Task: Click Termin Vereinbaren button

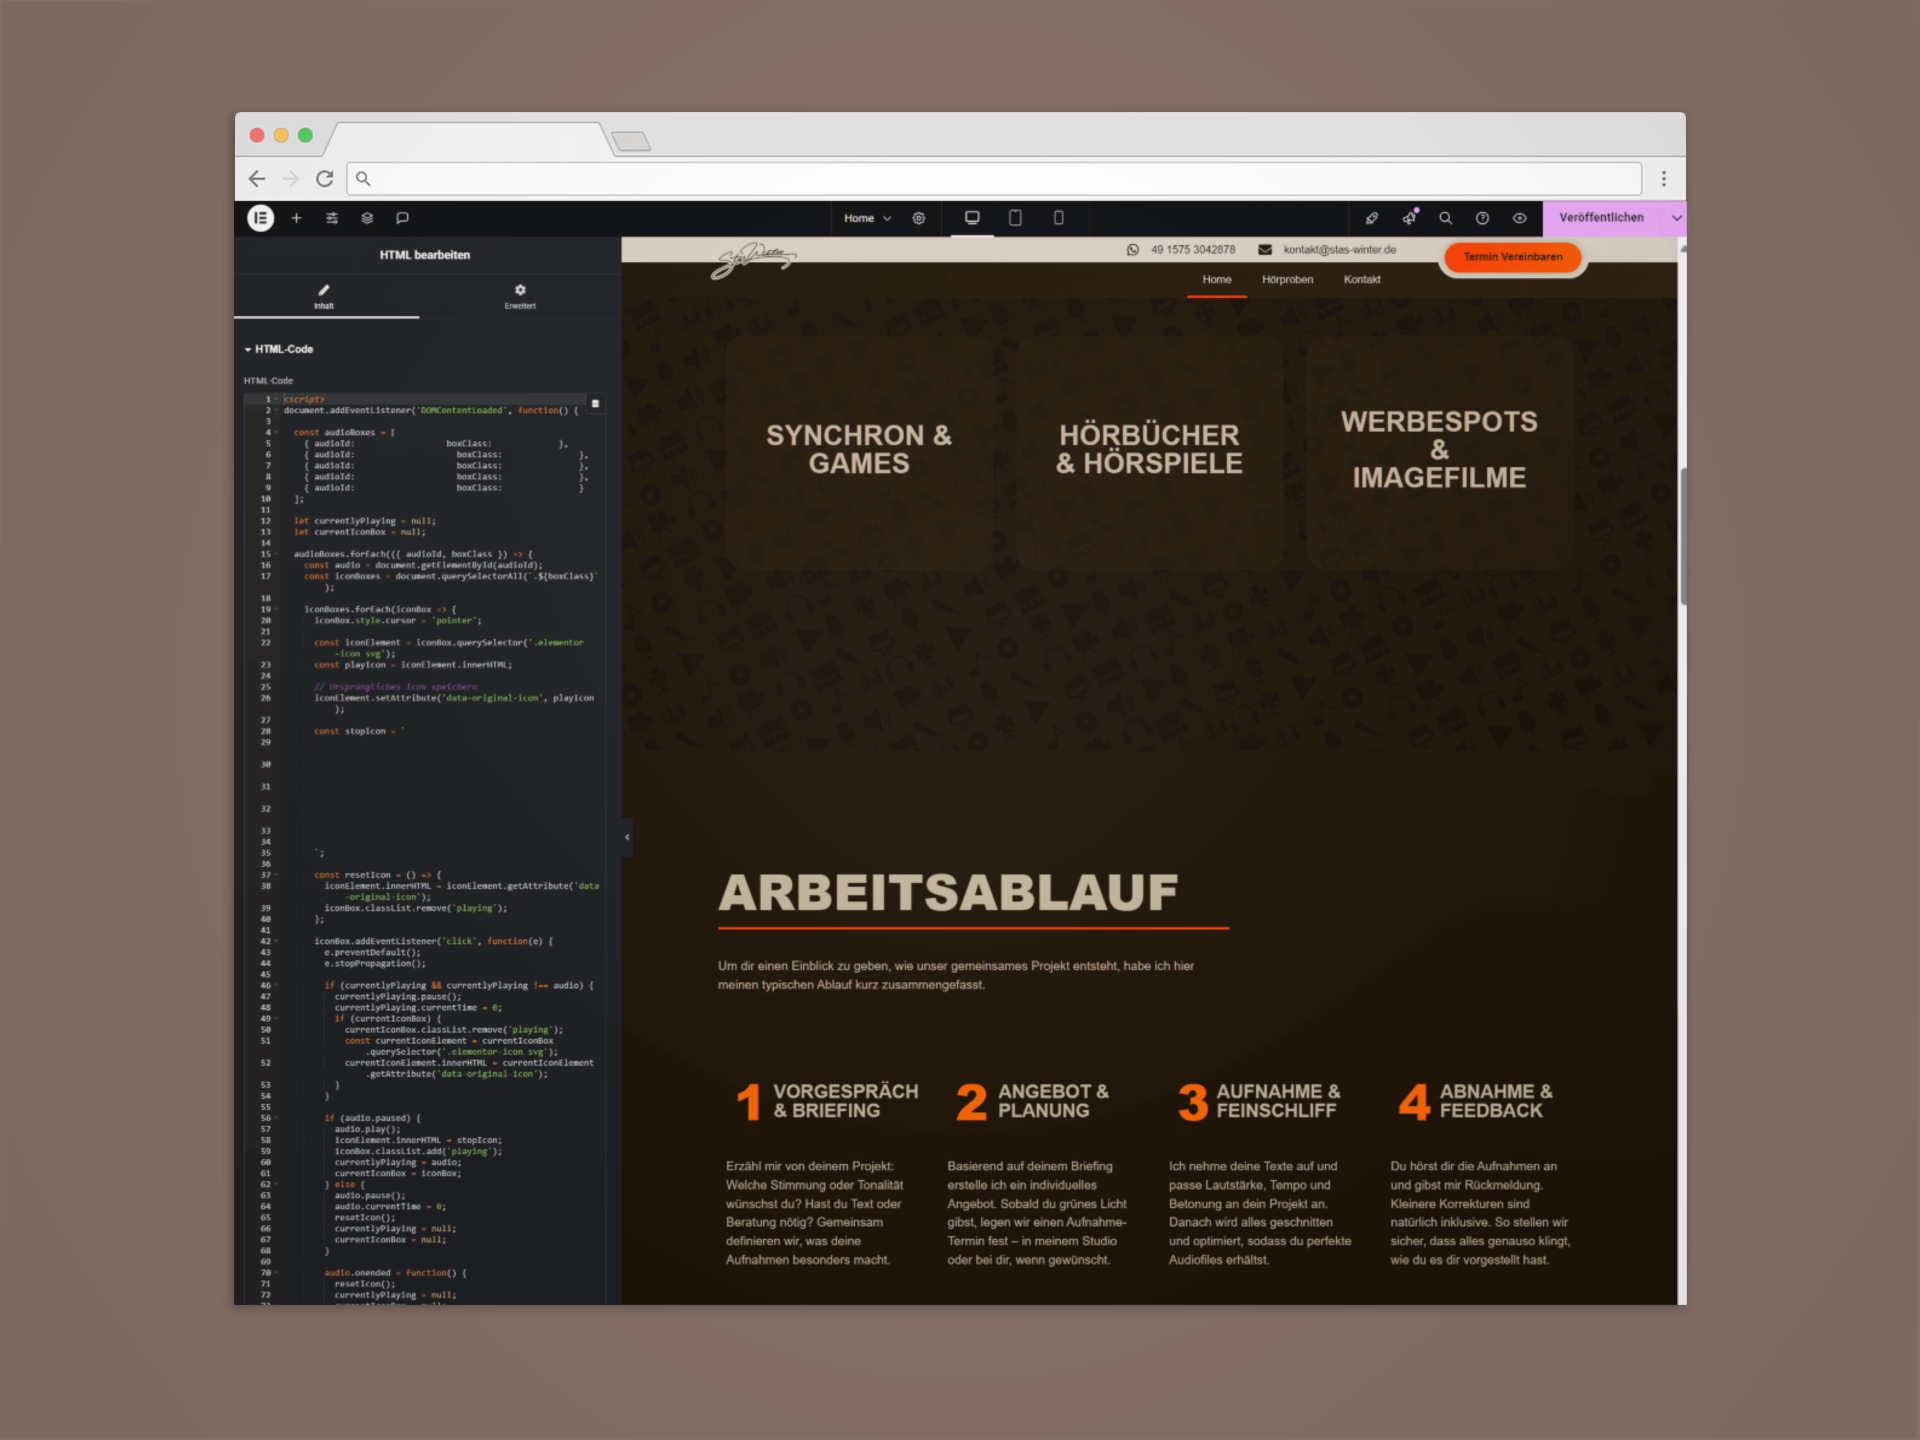Action: pyautogui.click(x=1512, y=257)
